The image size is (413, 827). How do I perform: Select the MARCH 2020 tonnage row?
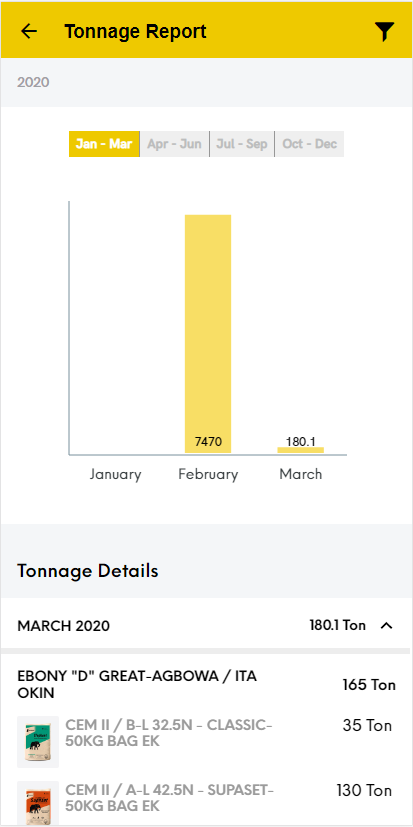(206, 626)
